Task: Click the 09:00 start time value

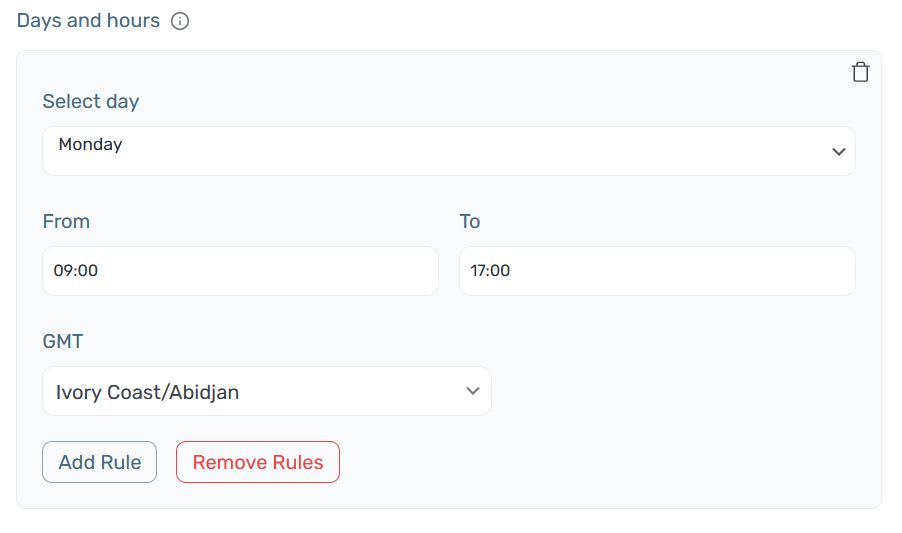Action: (75, 271)
